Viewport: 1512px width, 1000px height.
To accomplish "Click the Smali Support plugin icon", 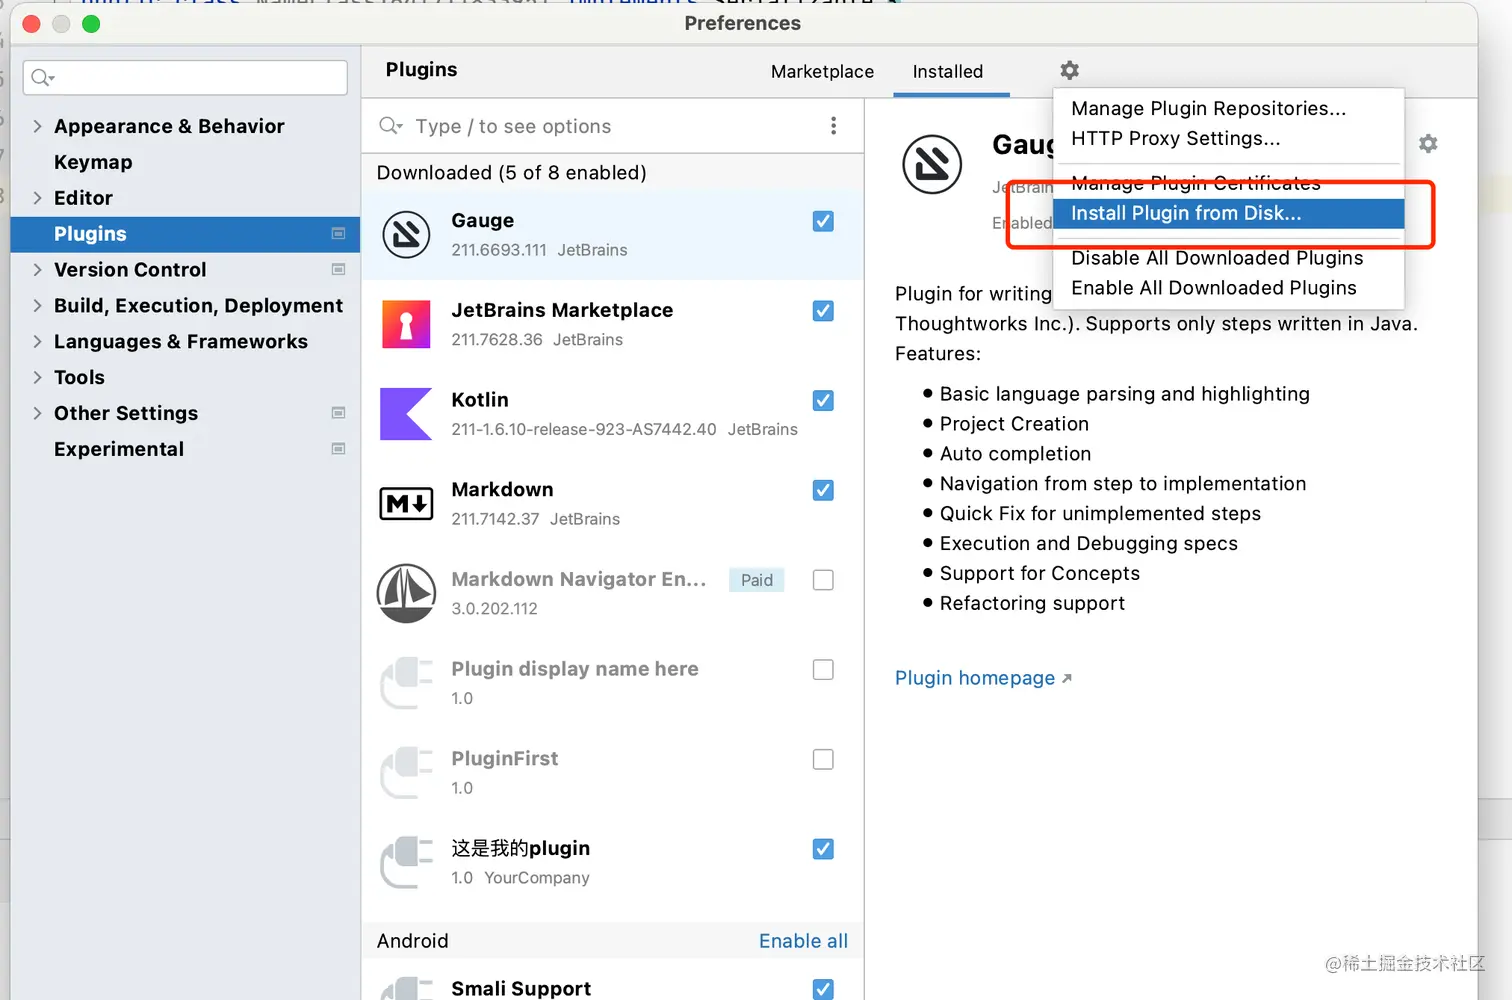I will coord(406,988).
